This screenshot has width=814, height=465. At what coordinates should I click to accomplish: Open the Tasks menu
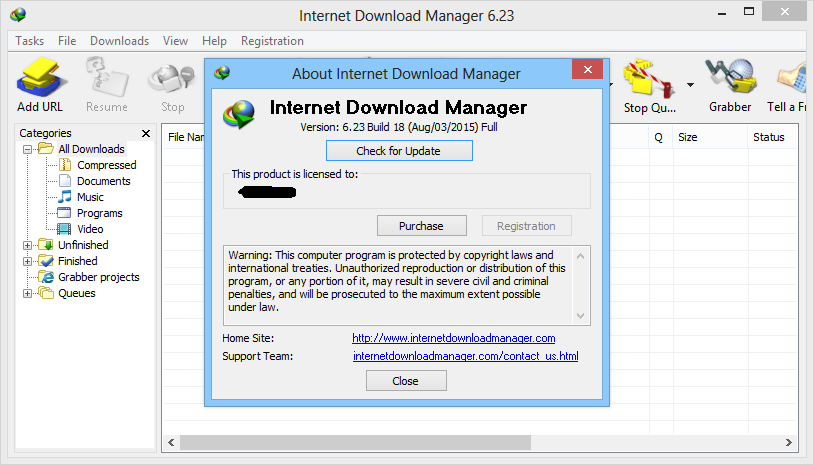point(30,41)
